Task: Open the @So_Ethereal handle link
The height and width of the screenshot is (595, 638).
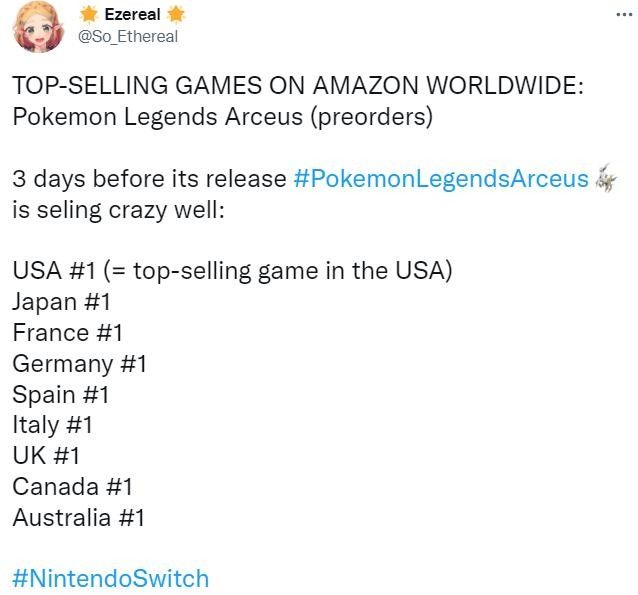Action: point(128,36)
